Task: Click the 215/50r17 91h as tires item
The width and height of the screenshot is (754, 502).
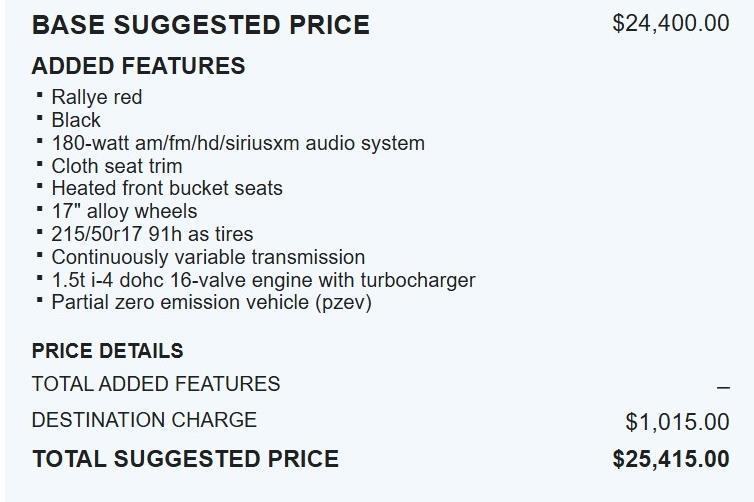Action: 152,234
